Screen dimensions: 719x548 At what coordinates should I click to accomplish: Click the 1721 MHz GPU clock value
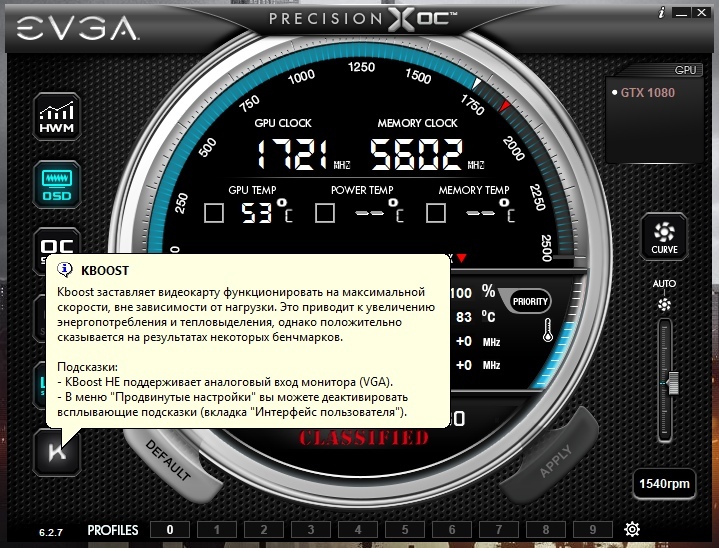click(293, 154)
